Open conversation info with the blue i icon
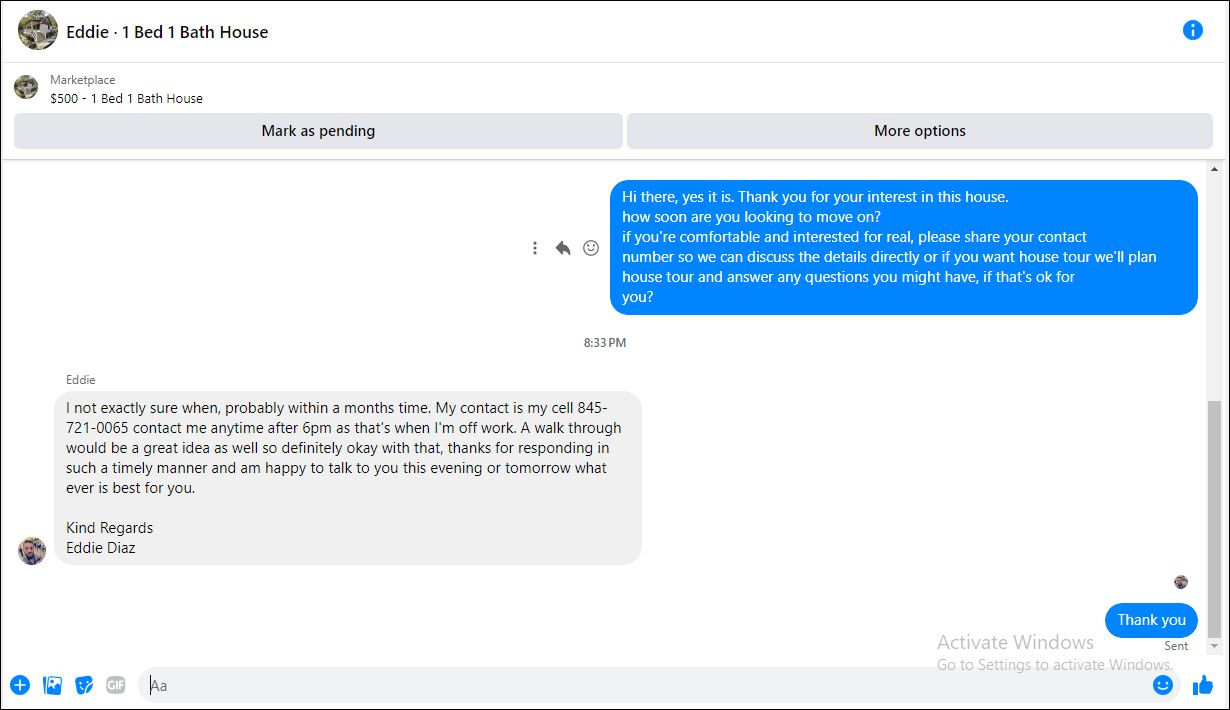Screen dimensions: 1230x710 pyautogui.click(x=1192, y=30)
